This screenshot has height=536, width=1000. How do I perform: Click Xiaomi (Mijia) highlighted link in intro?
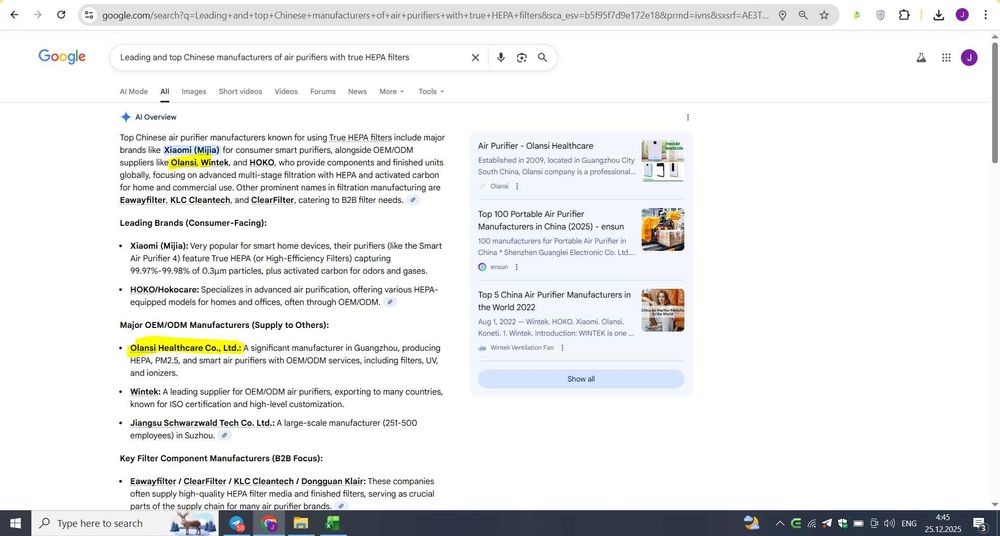[191, 150]
